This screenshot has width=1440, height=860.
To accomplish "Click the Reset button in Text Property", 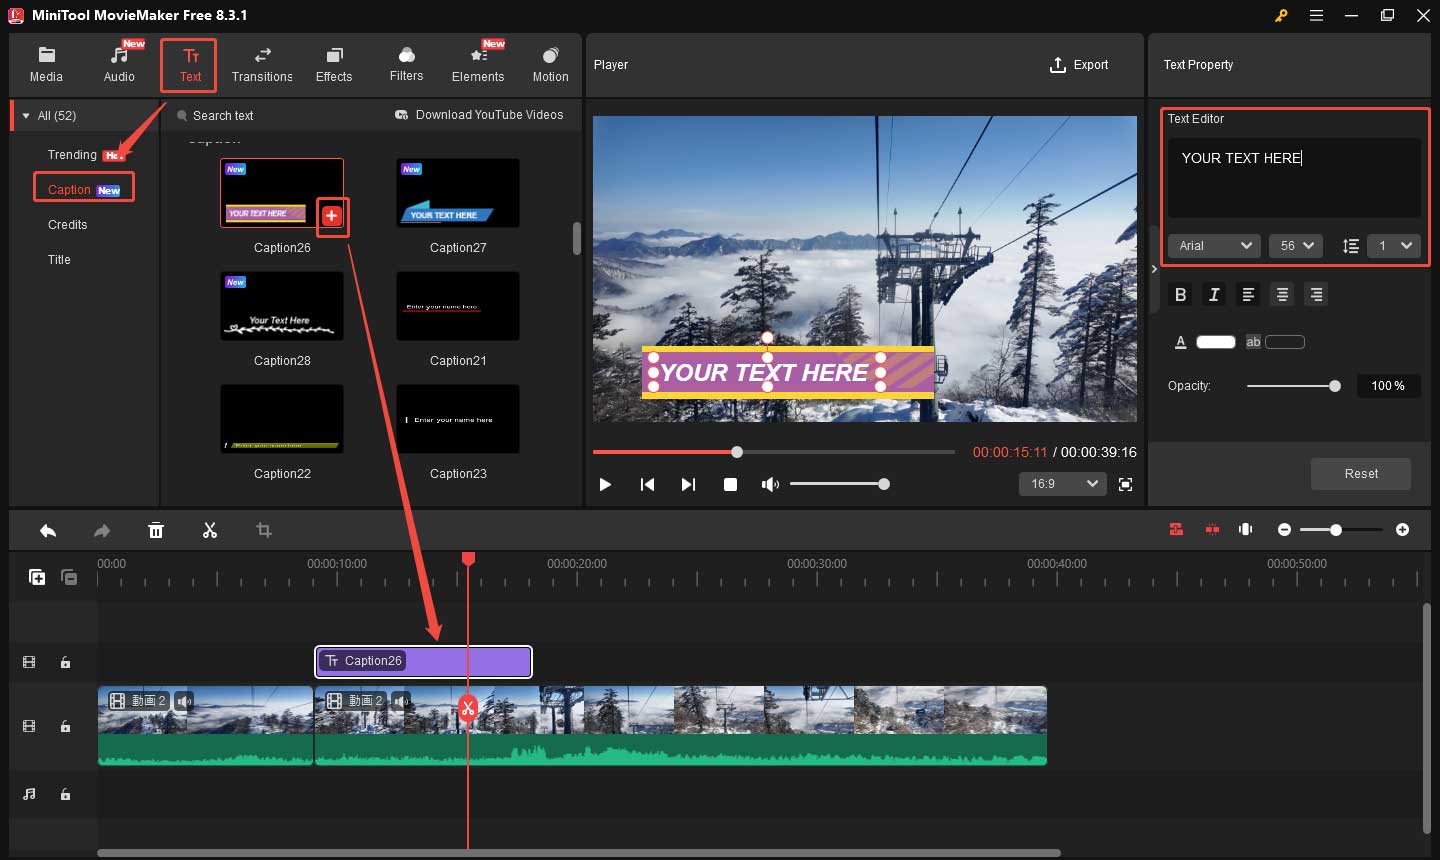I will pos(1360,473).
